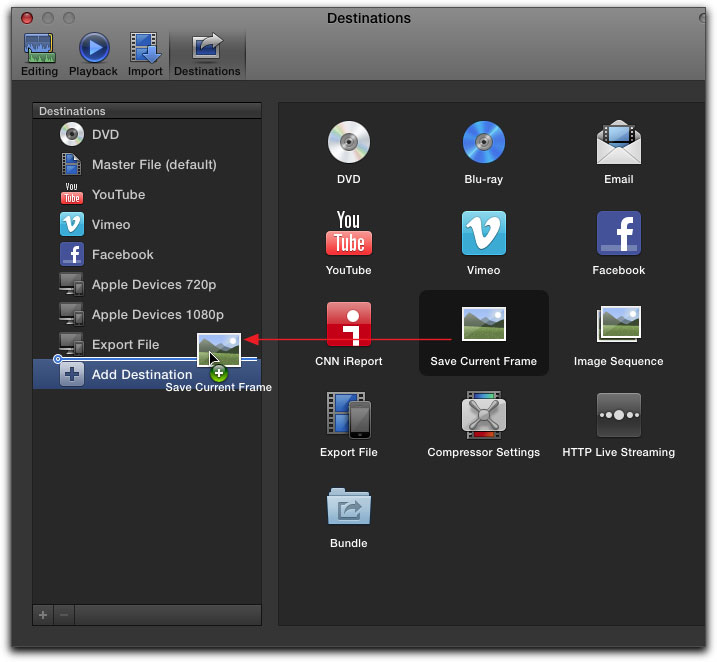
Task: Open the Playback preferences pane
Action: point(93,55)
